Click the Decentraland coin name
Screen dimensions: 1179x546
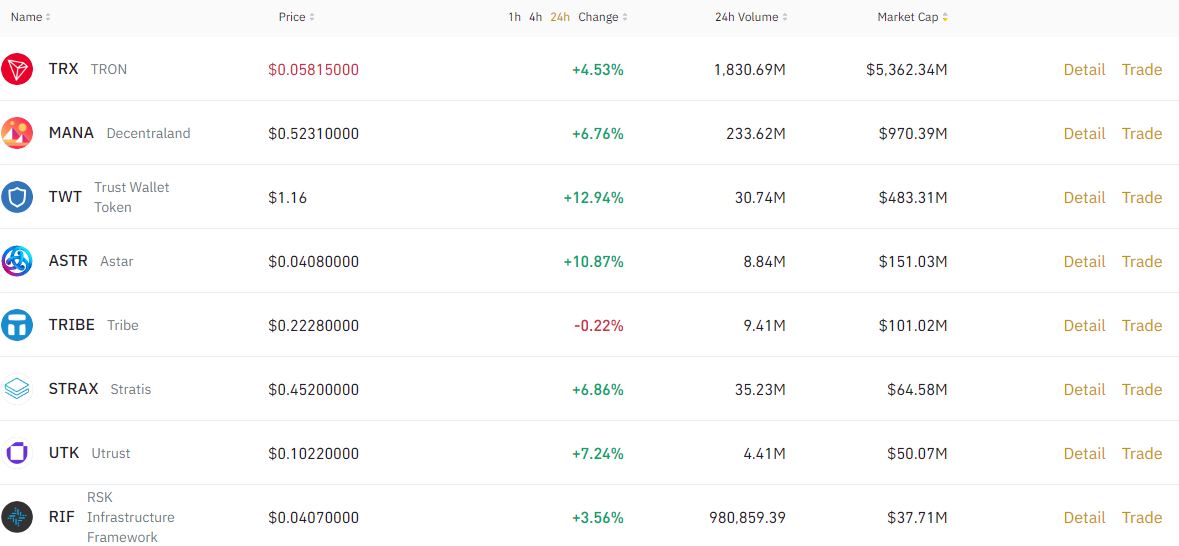pos(148,133)
